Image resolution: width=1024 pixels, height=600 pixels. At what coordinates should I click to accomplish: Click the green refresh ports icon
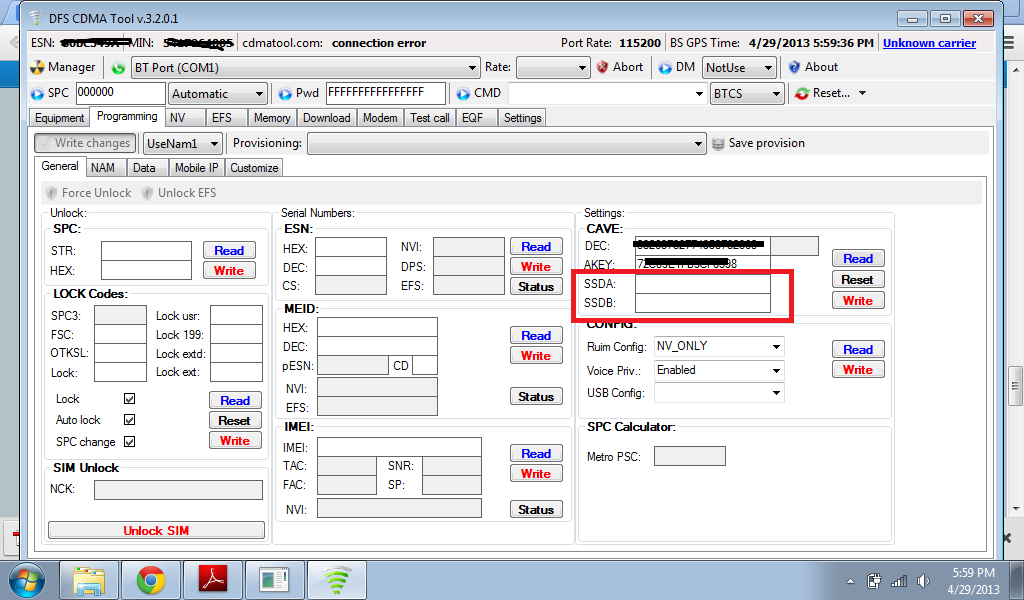(x=118, y=68)
